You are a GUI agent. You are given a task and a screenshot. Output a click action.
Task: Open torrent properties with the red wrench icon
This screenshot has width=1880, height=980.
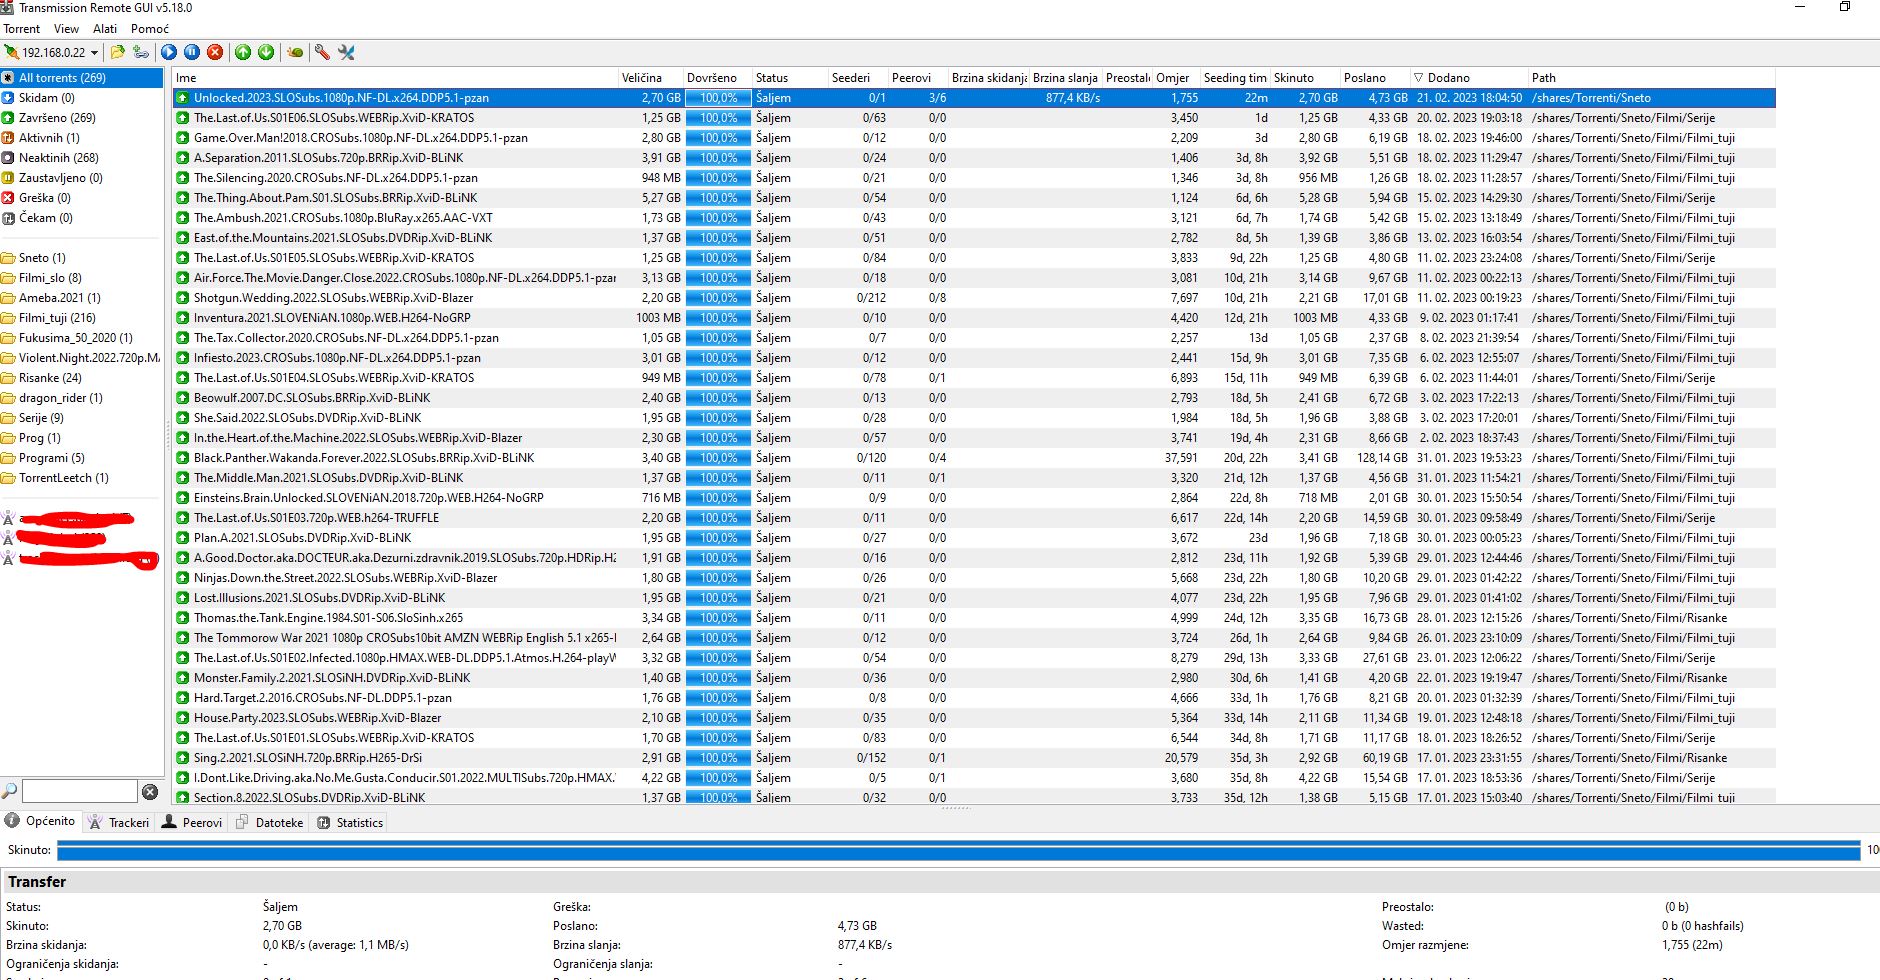tap(322, 52)
